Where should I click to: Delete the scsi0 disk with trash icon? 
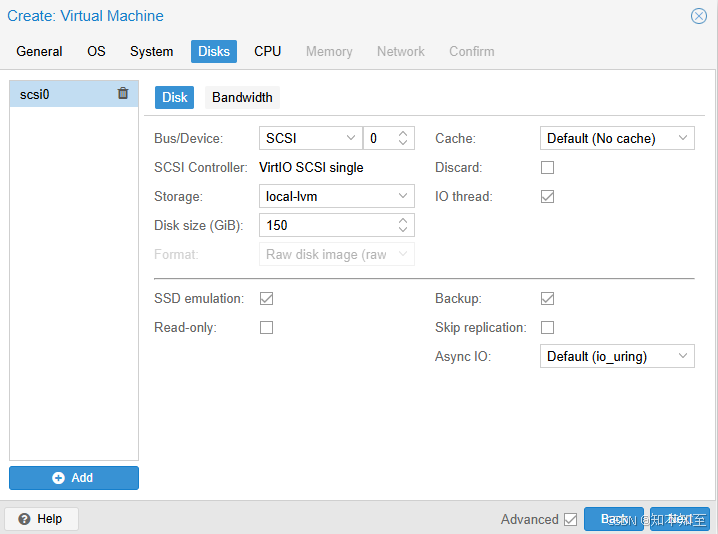(123, 93)
